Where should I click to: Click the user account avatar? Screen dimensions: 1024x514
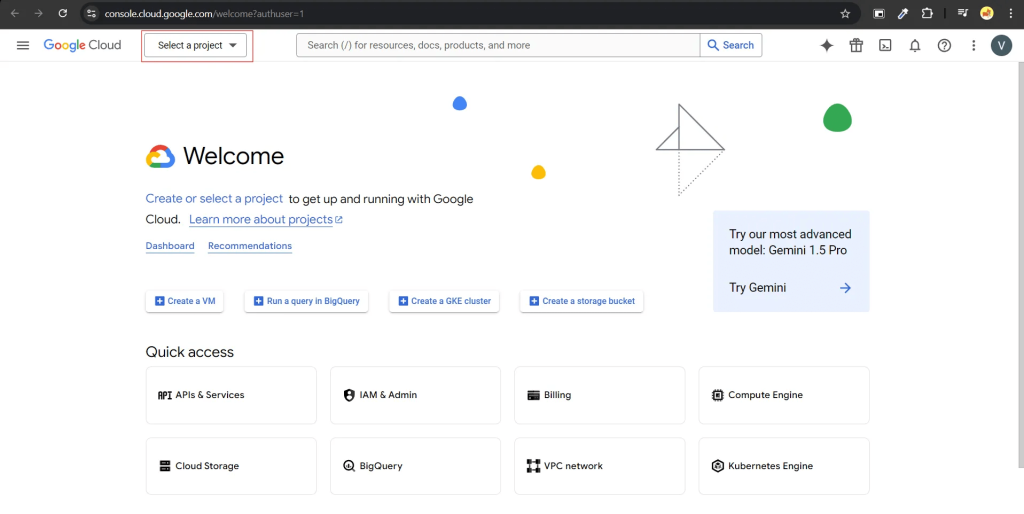click(x=1001, y=45)
